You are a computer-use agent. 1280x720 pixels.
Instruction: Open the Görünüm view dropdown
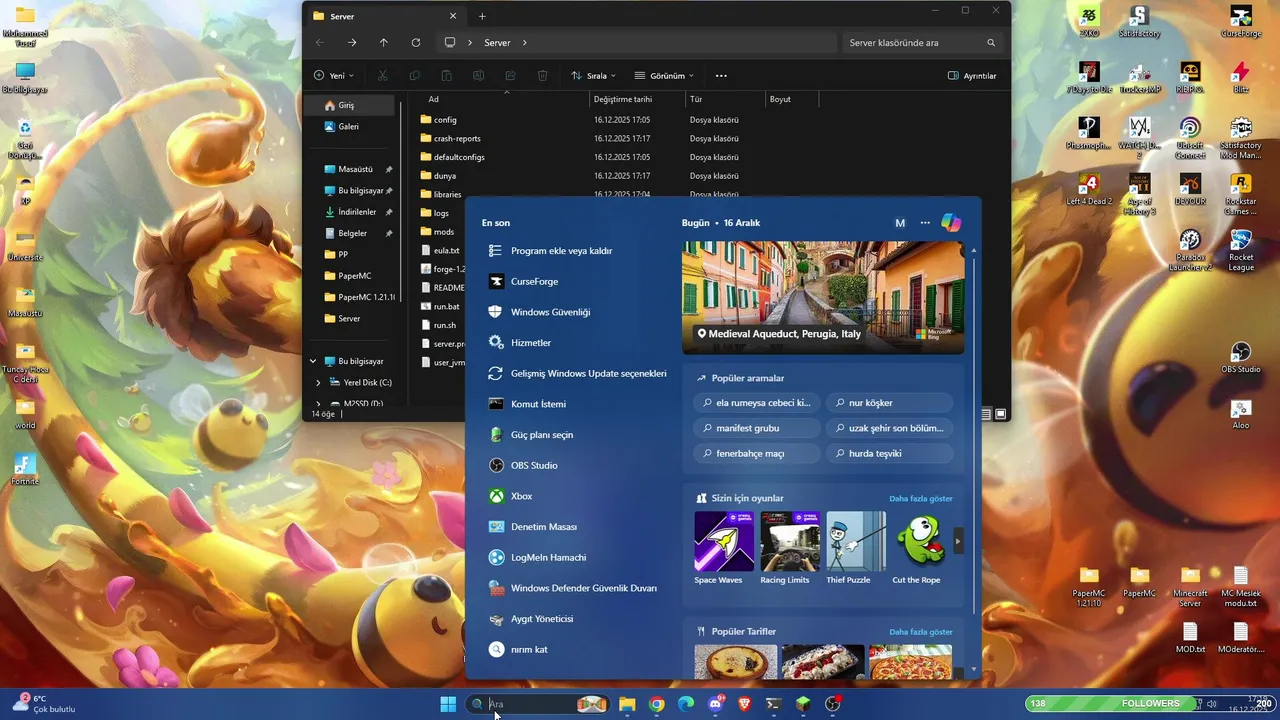tap(664, 75)
